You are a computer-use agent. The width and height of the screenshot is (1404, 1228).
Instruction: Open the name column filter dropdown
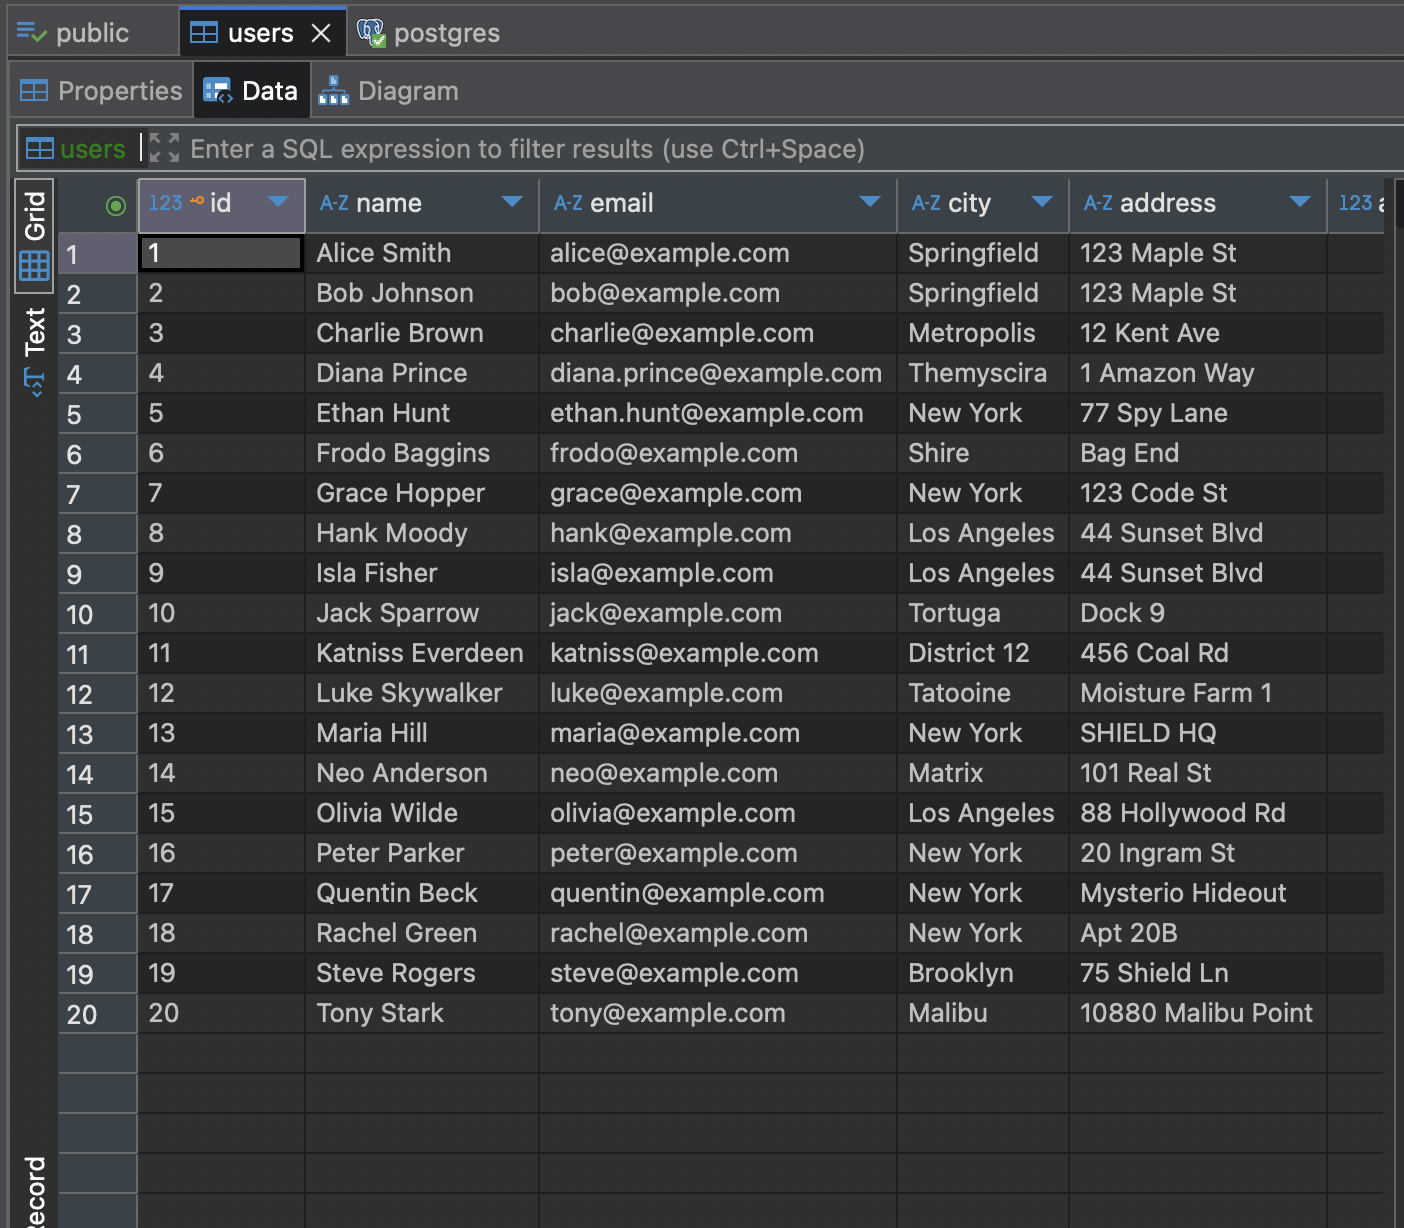[x=512, y=203]
